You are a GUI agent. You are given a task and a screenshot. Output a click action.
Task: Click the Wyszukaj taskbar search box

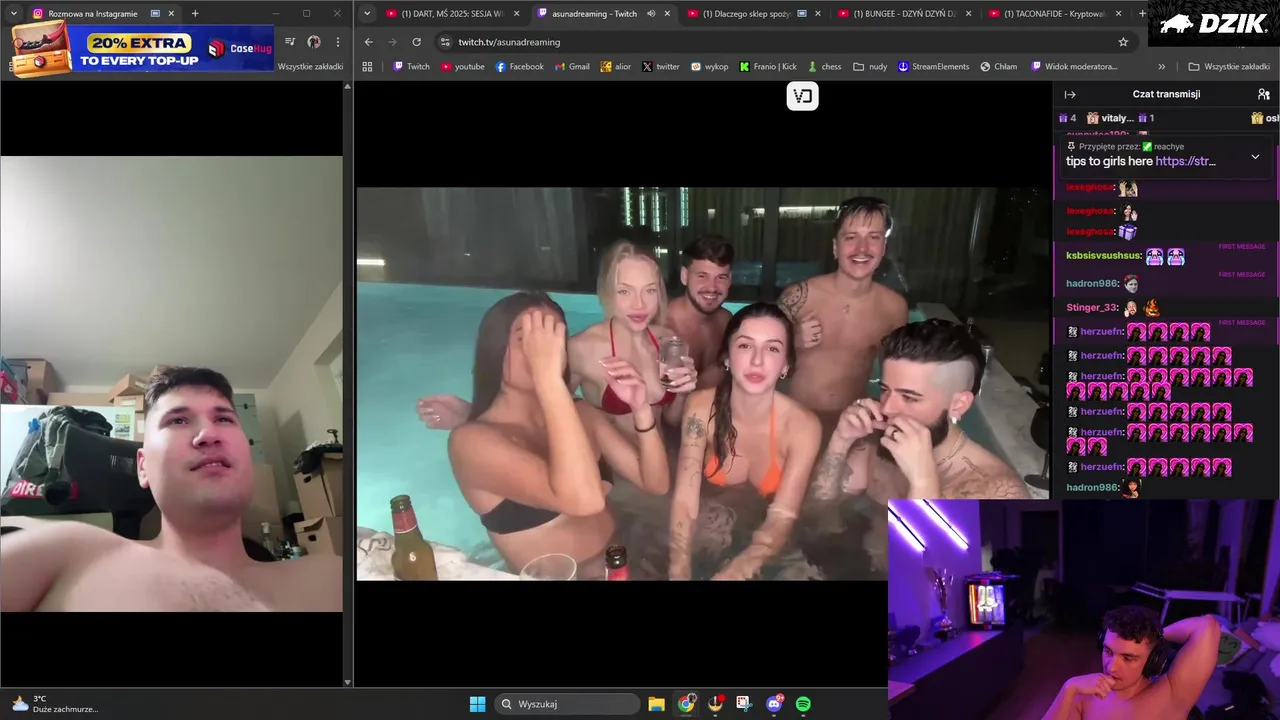(568, 704)
